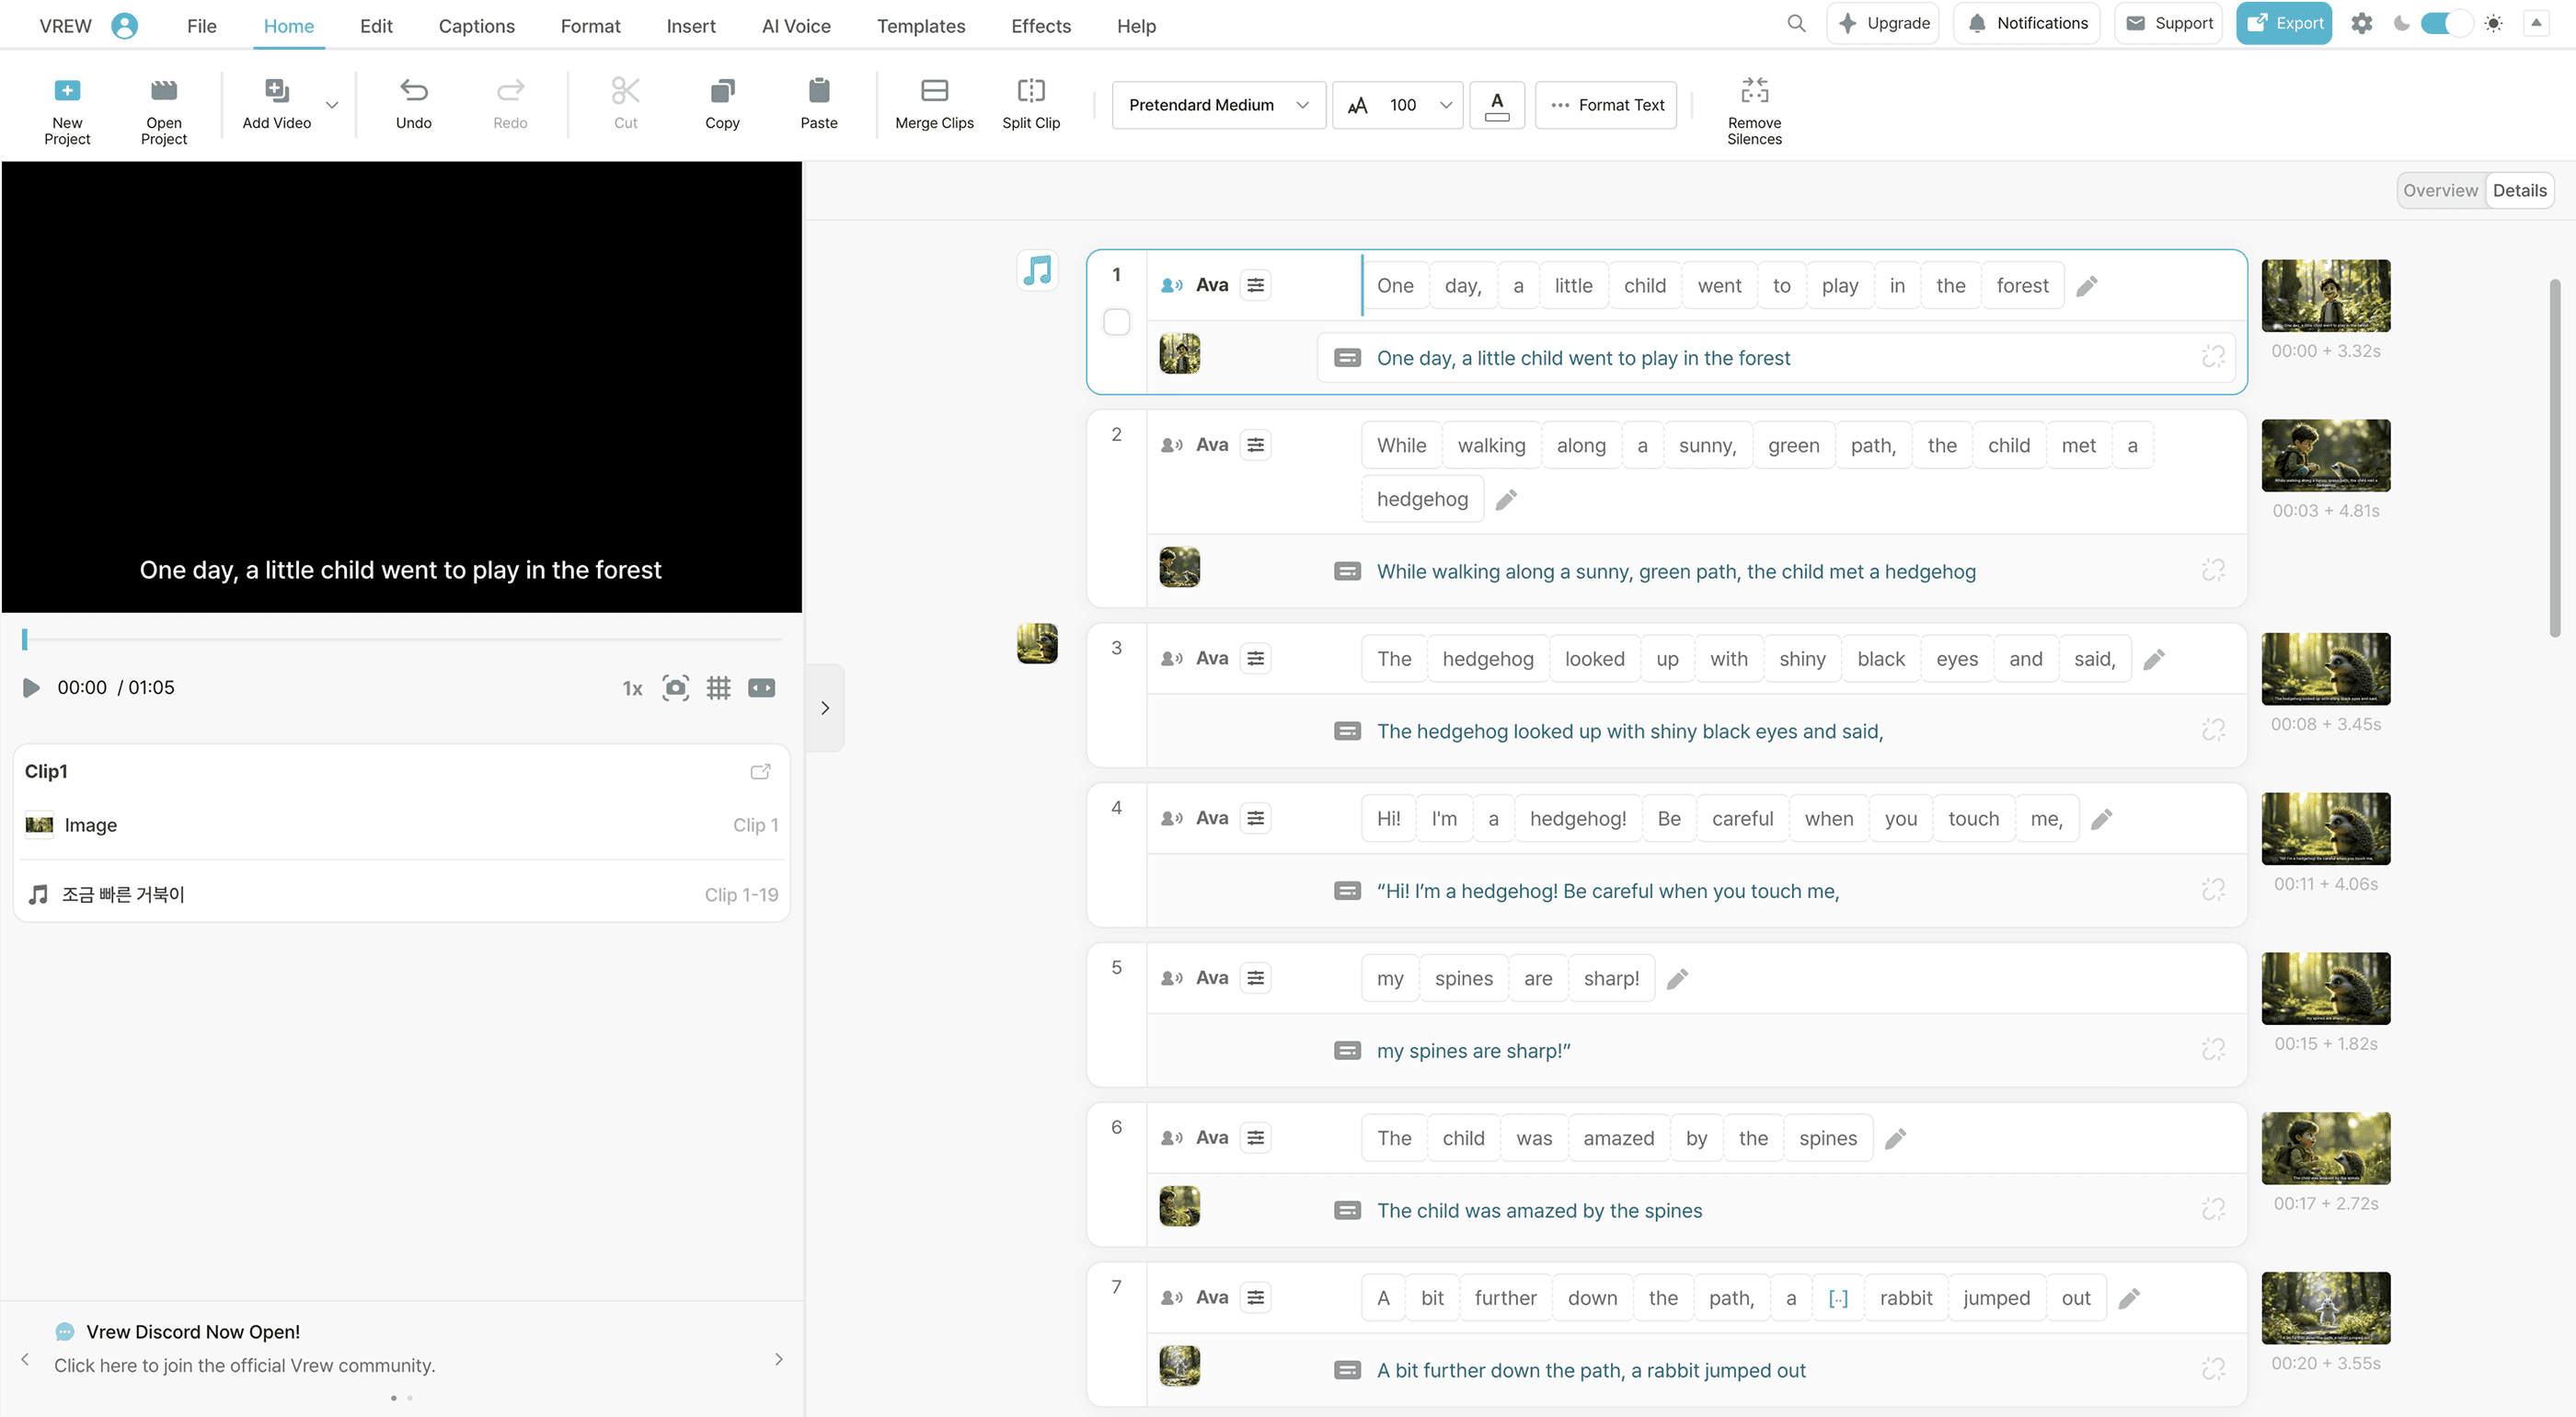Open the Captions menu

click(x=476, y=26)
